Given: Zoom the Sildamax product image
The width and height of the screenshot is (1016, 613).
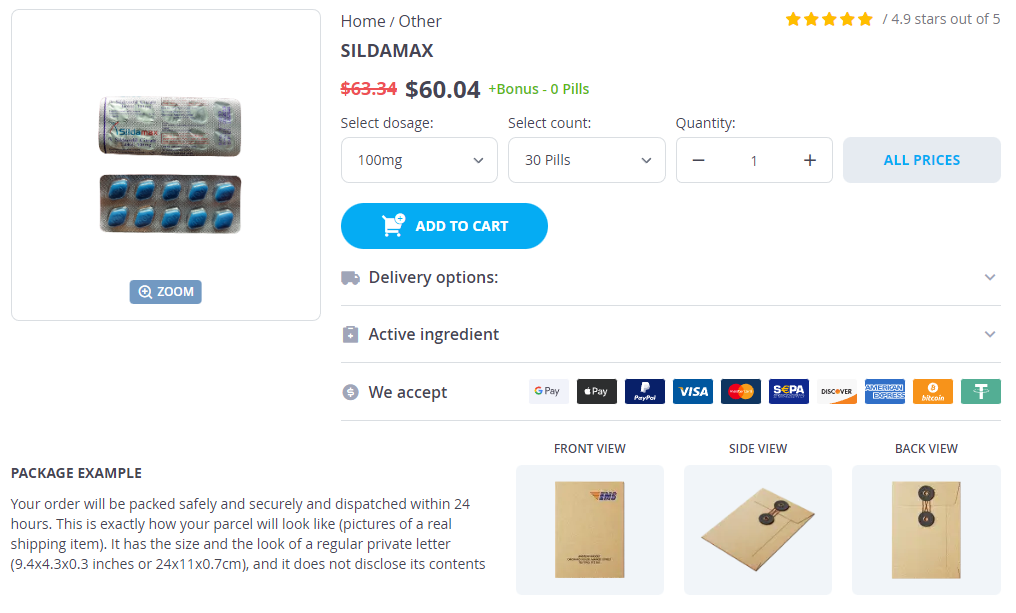Looking at the screenshot, I should [x=165, y=292].
